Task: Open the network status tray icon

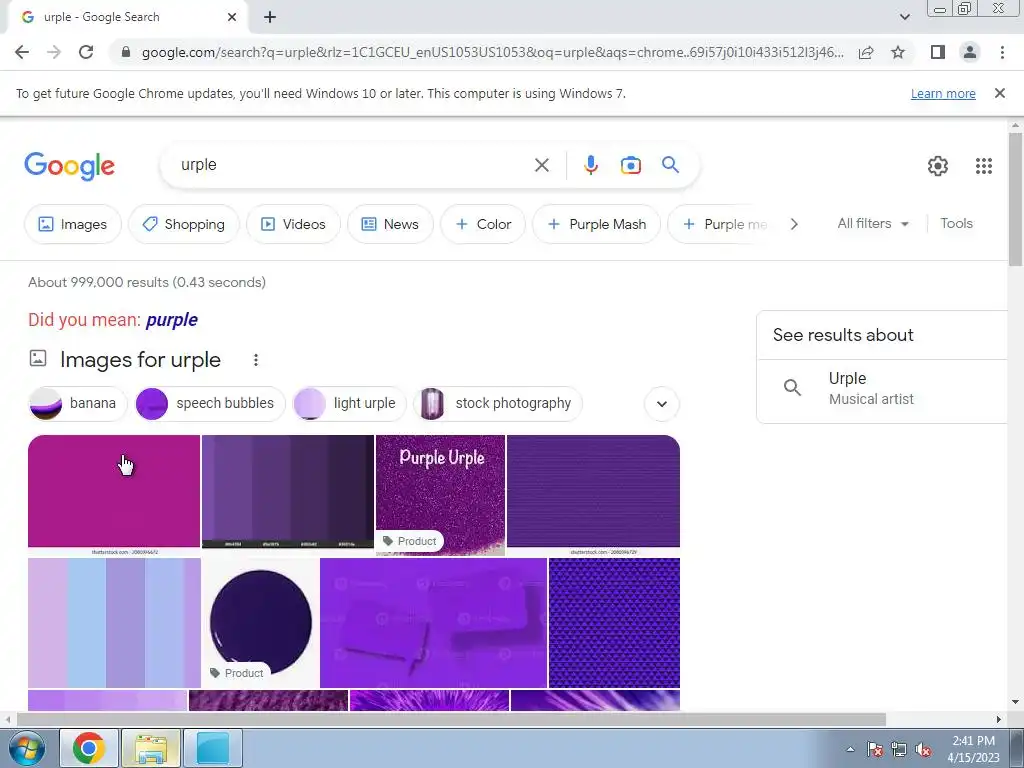Action: point(899,749)
